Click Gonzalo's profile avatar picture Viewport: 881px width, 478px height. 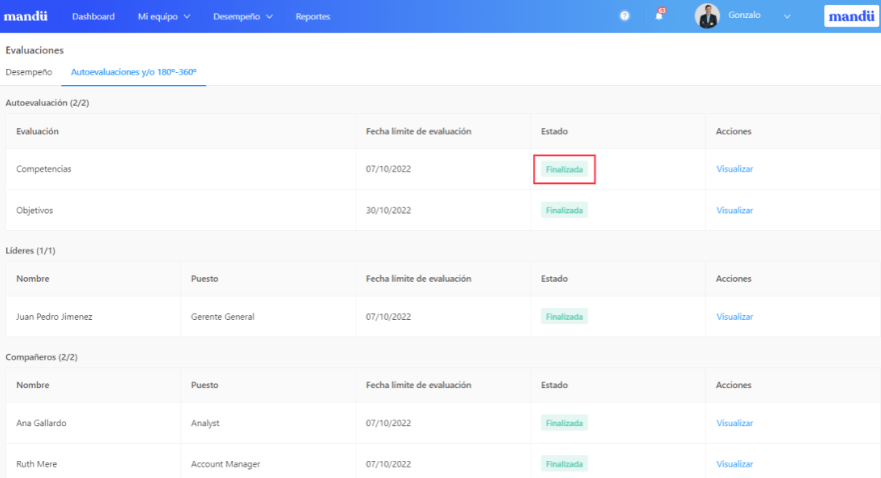[x=707, y=16]
